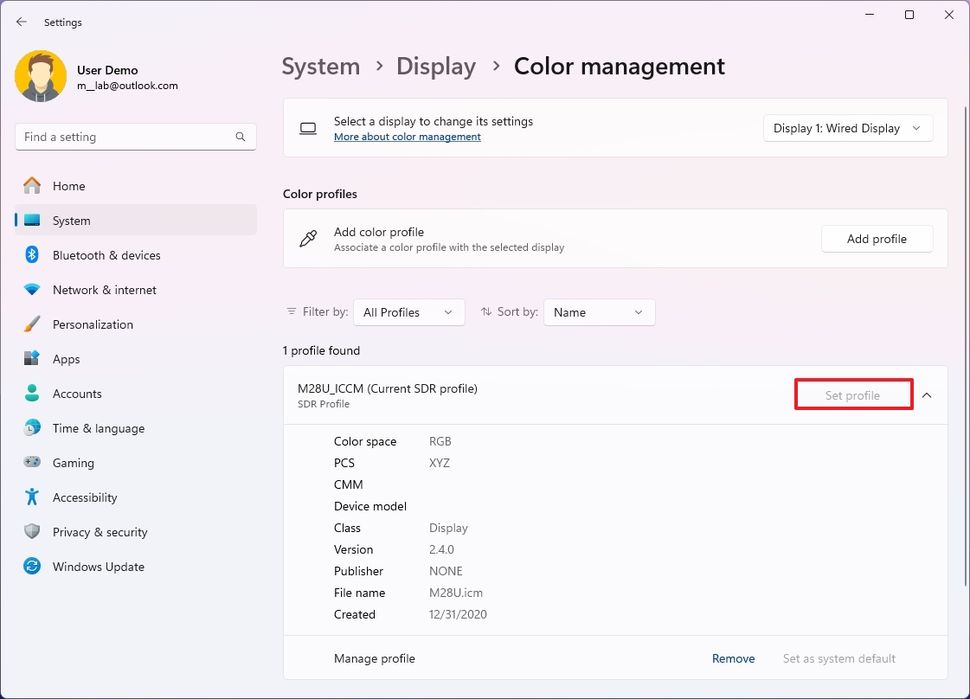Click the back arrow in the title bar
The image size is (970, 699).
coord(21,21)
